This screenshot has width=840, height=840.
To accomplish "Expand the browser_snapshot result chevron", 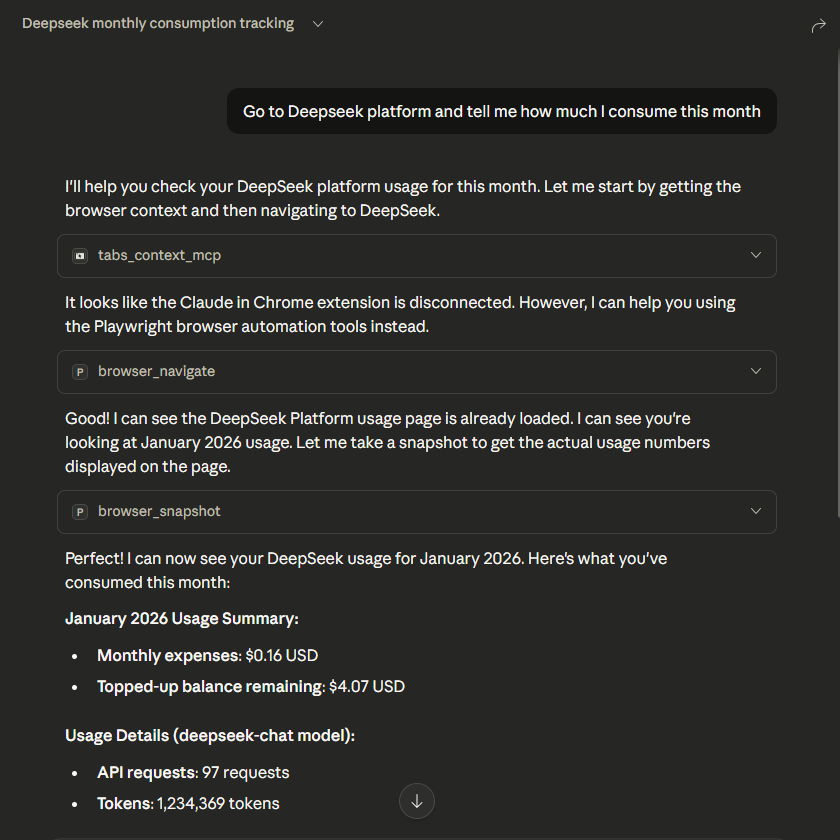I will (x=756, y=511).
